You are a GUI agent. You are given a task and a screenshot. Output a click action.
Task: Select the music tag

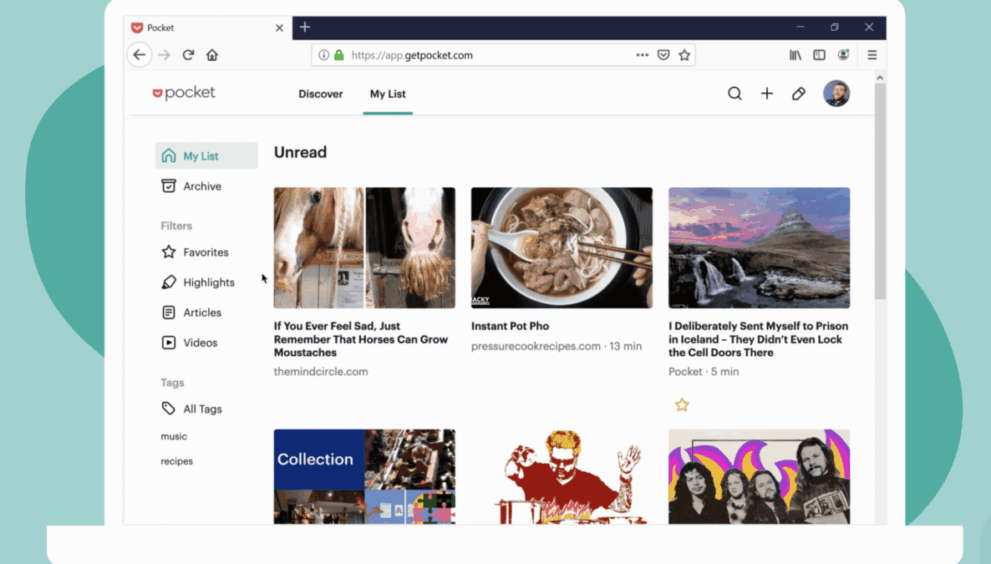(x=174, y=436)
